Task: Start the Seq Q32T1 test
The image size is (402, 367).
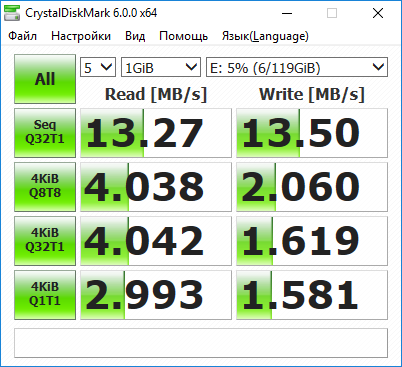Action: point(45,133)
